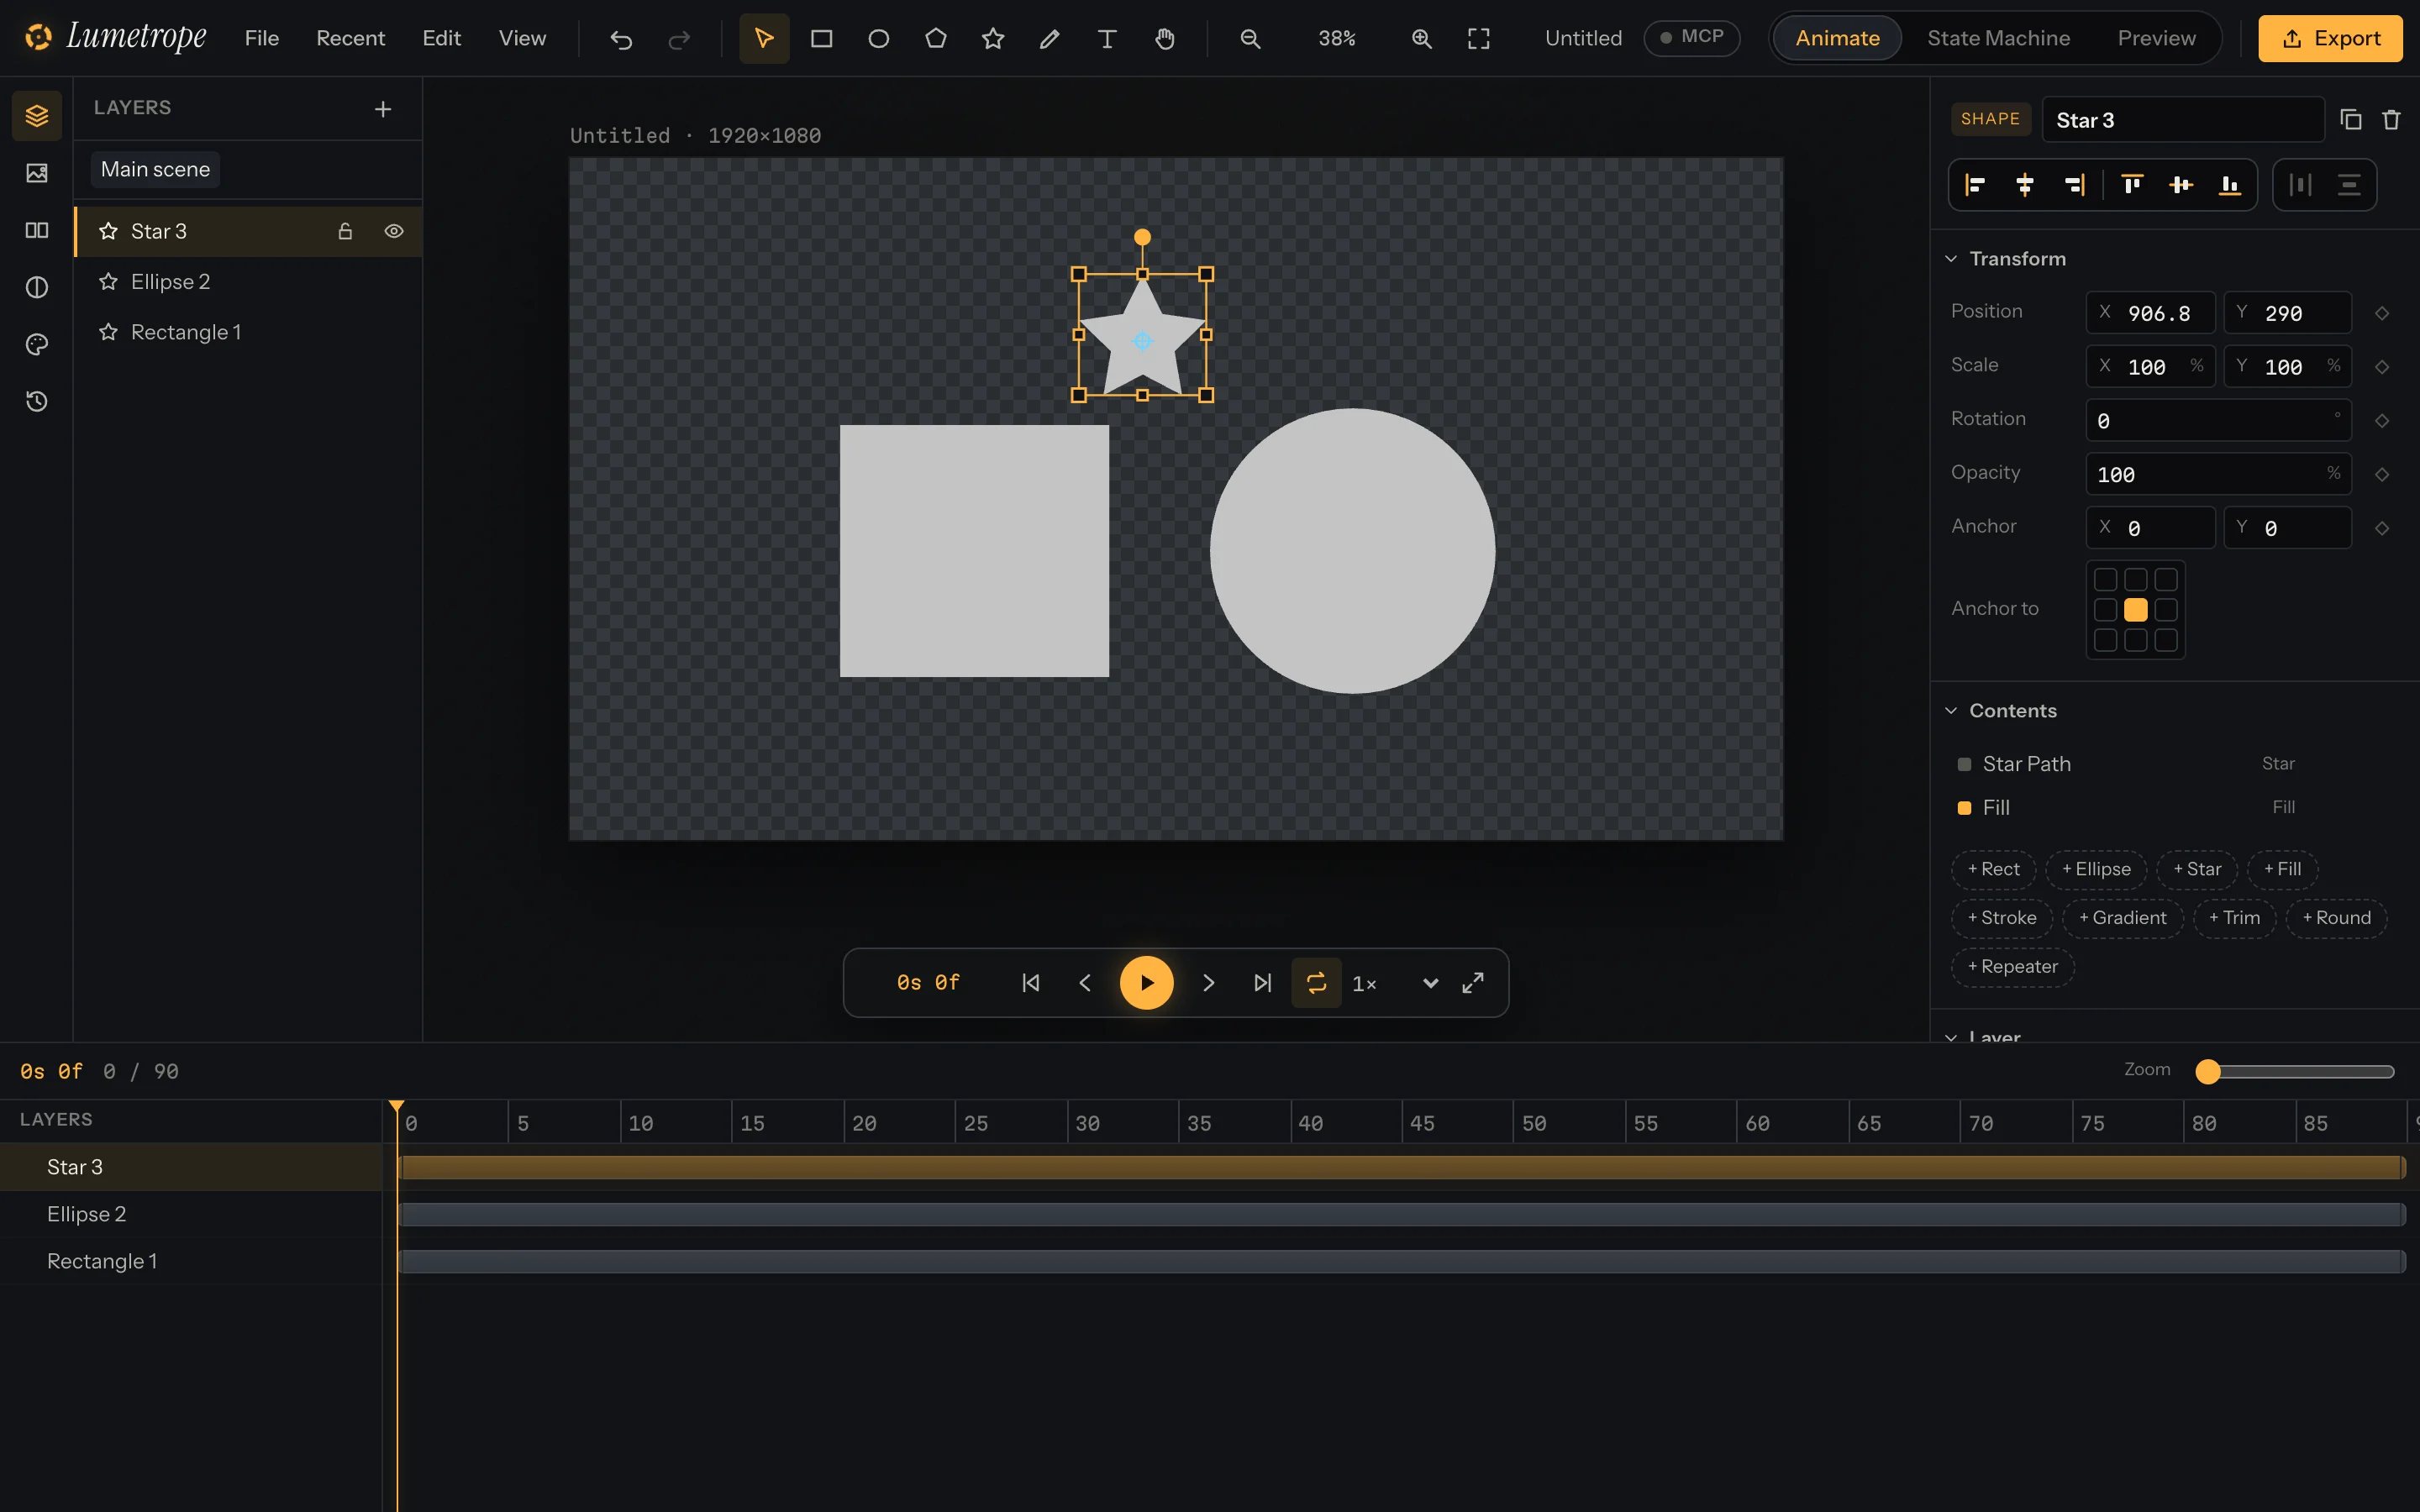Toggle lock on Star 3 layer

[345, 231]
